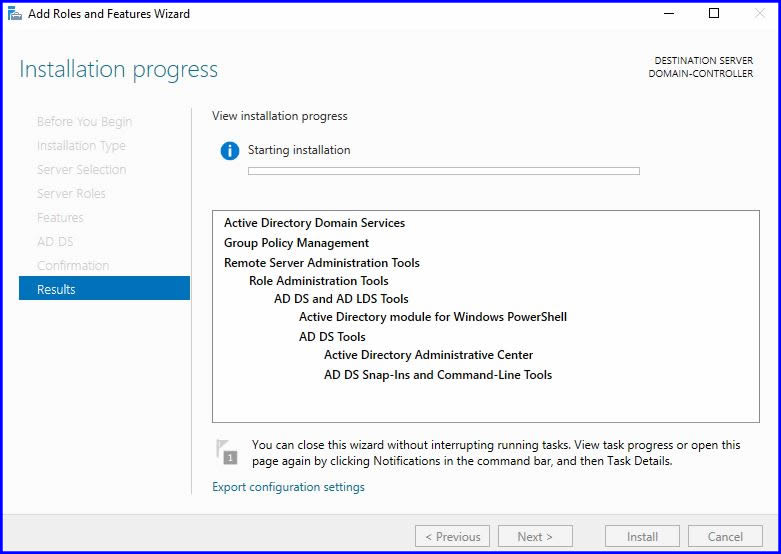Select Before You Begin step
This screenshot has height=554, width=781.
(x=84, y=121)
